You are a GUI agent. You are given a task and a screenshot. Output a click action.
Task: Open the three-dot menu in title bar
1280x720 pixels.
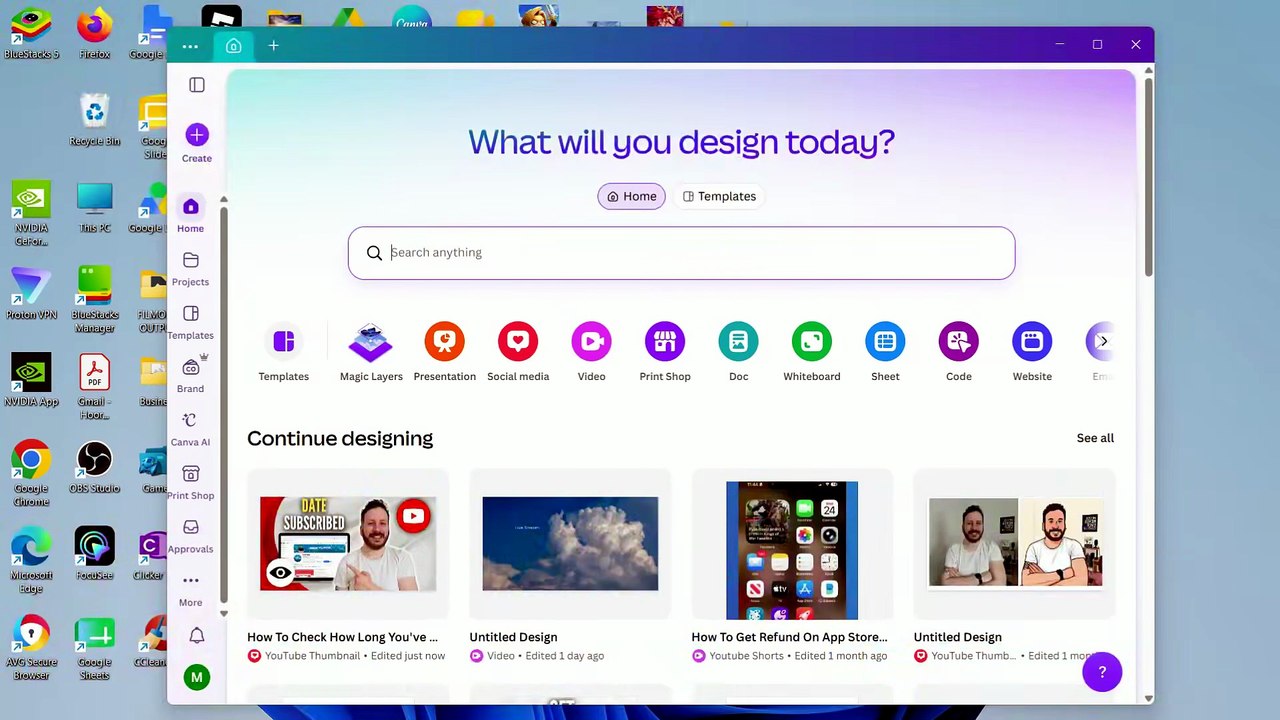click(x=190, y=46)
